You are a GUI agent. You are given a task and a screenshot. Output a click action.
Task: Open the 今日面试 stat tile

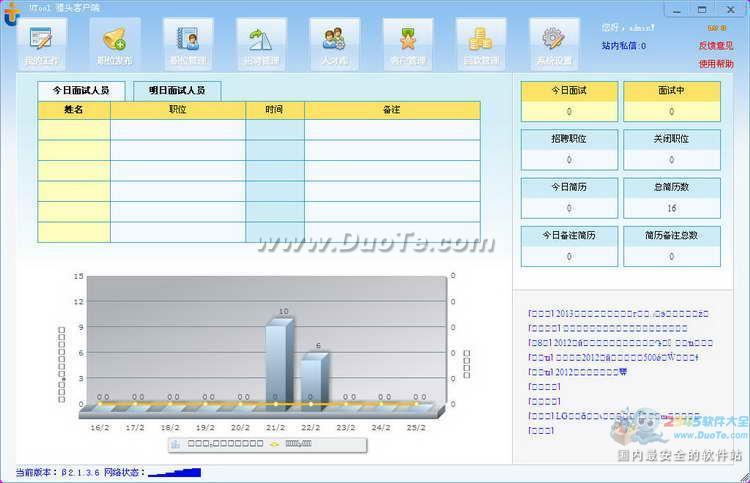click(x=569, y=101)
